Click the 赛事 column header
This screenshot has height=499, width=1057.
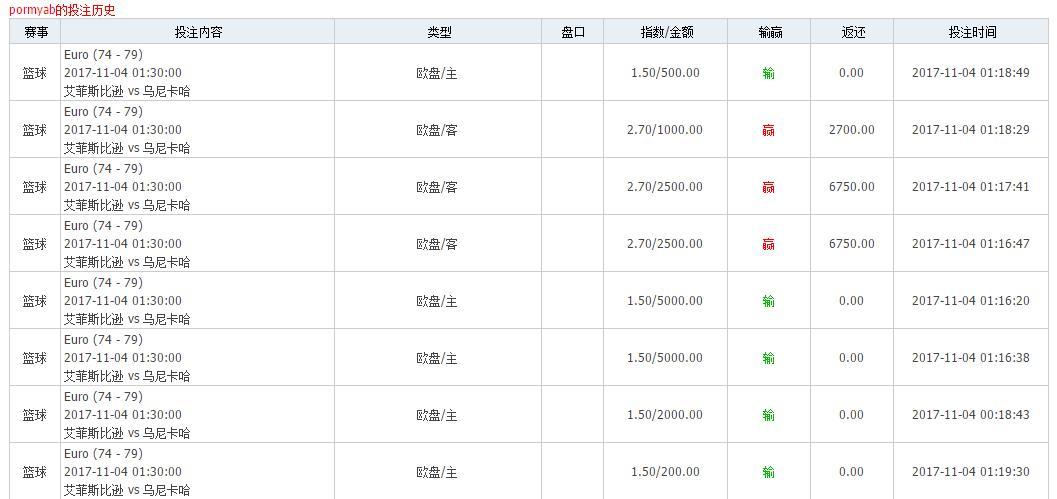click(36, 32)
